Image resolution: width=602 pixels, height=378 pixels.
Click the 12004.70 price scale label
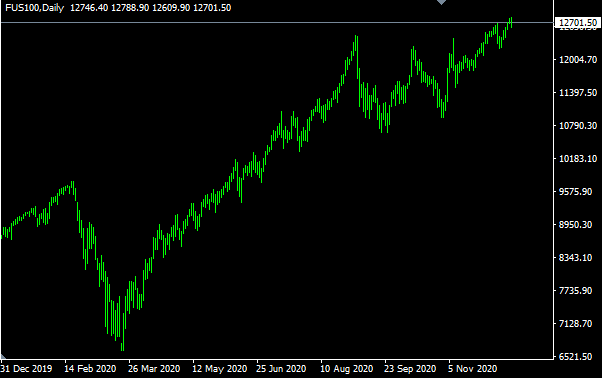pyautogui.click(x=578, y=59)
